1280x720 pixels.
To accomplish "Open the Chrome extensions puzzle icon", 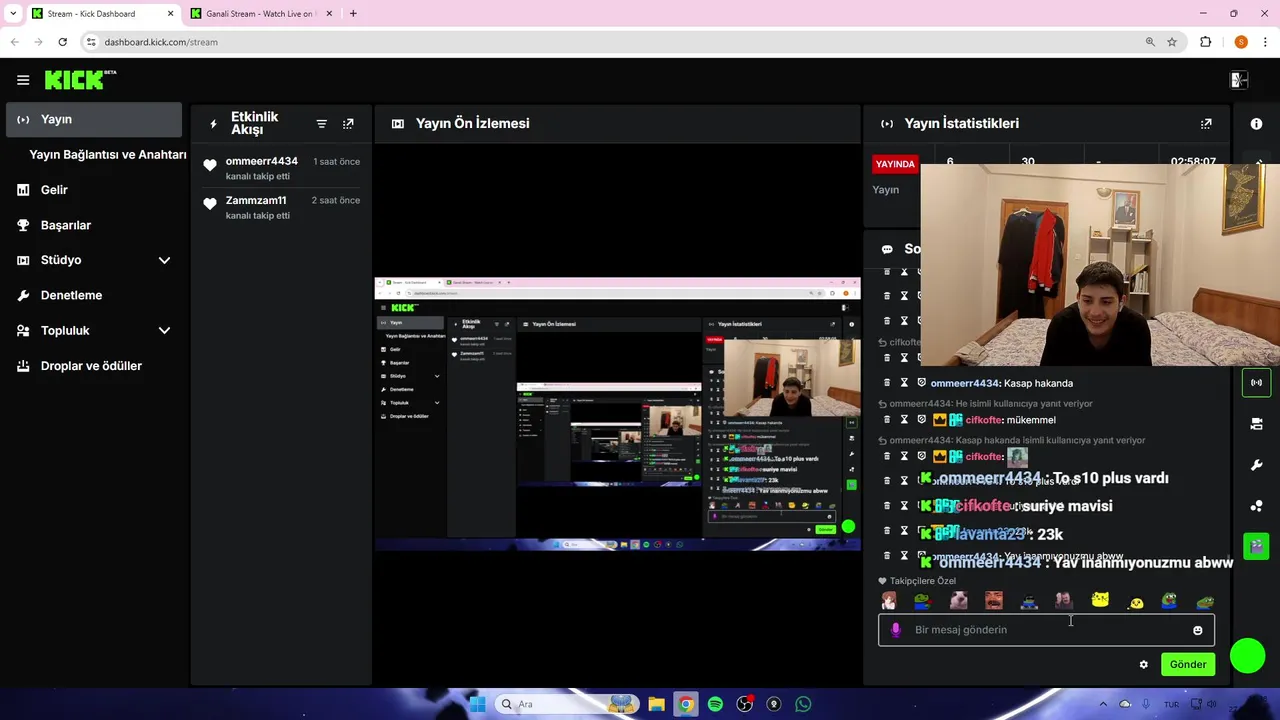I will 1205,42.
